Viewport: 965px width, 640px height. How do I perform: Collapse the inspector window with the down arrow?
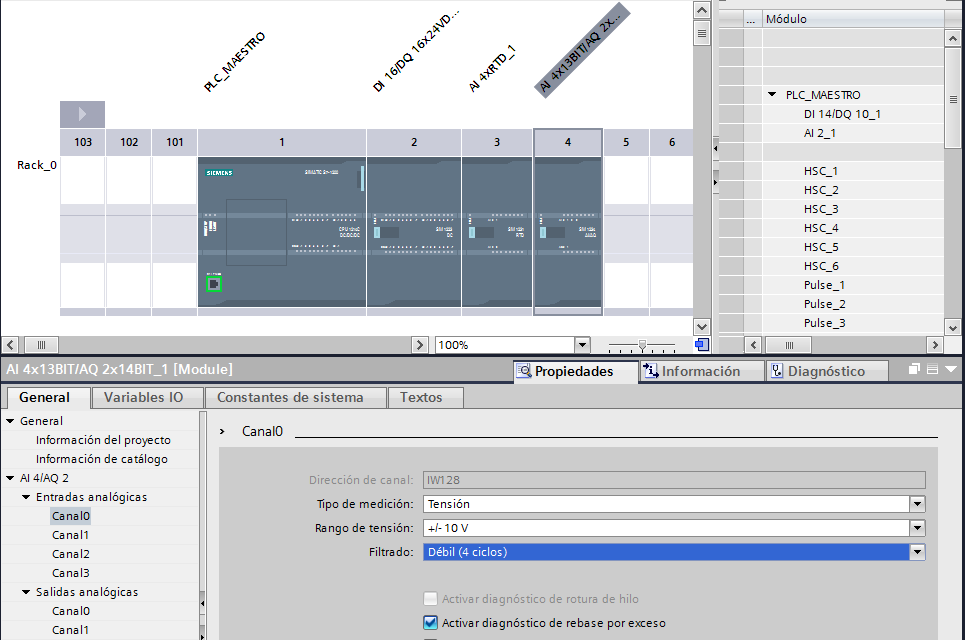click(x=950, y=370)
